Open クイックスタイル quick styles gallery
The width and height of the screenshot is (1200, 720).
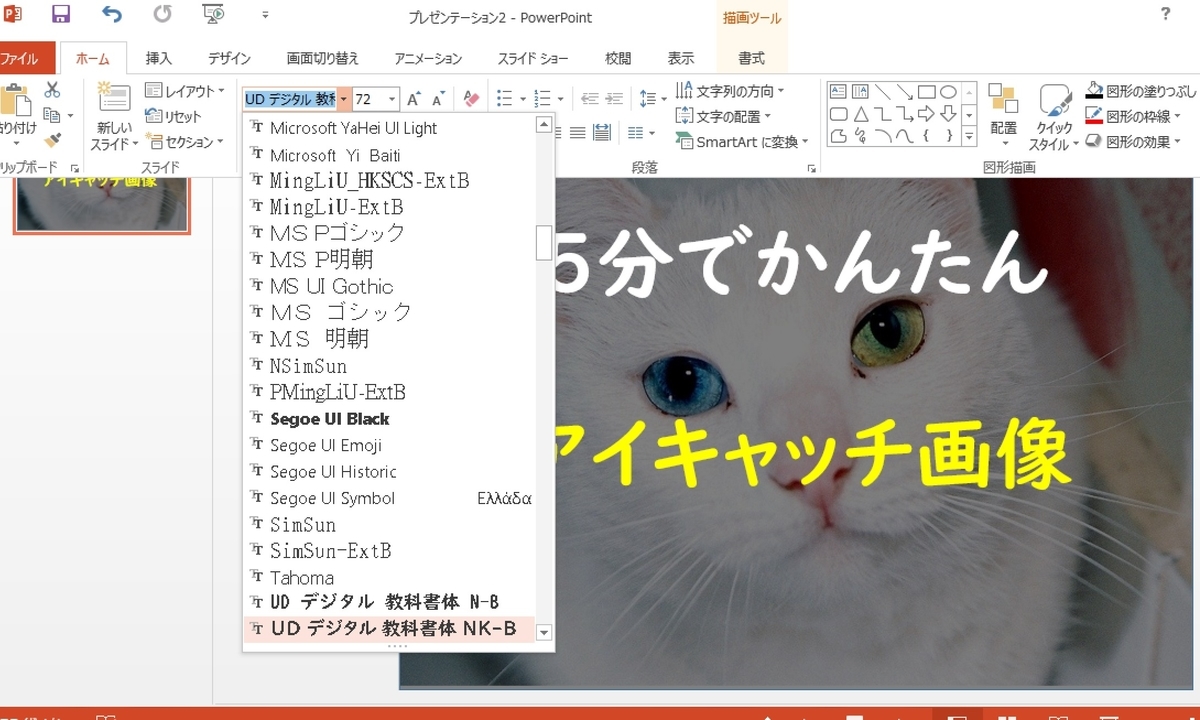pos(1054,117)
